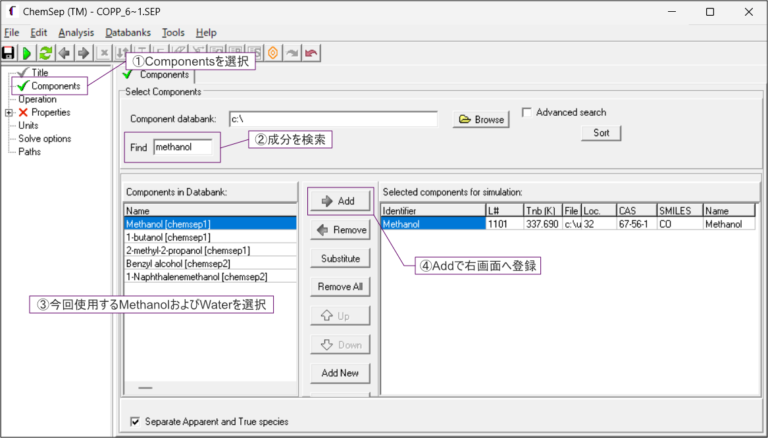Select Methanol identifier in selected components table
Viewport: 768px width, 438px height.
pyautogui.click(x=433, y=224)
